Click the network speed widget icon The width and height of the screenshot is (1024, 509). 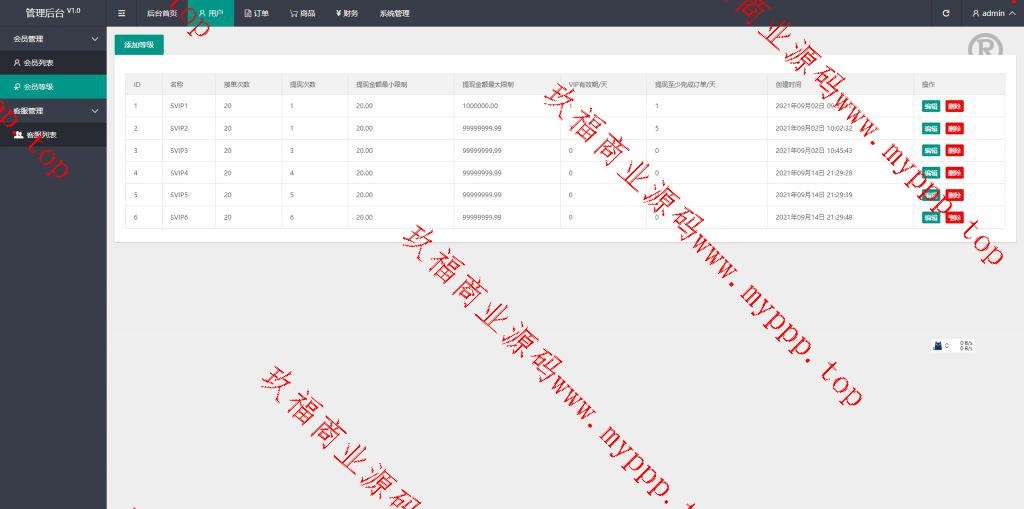click(x=938, y=346)
